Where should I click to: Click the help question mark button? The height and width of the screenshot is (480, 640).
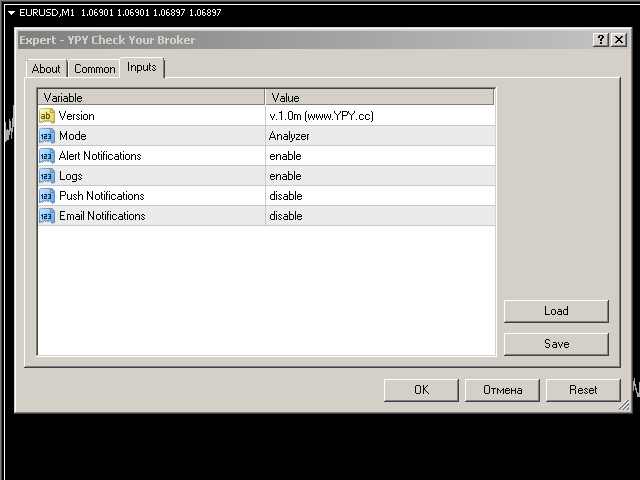(600, 40)
